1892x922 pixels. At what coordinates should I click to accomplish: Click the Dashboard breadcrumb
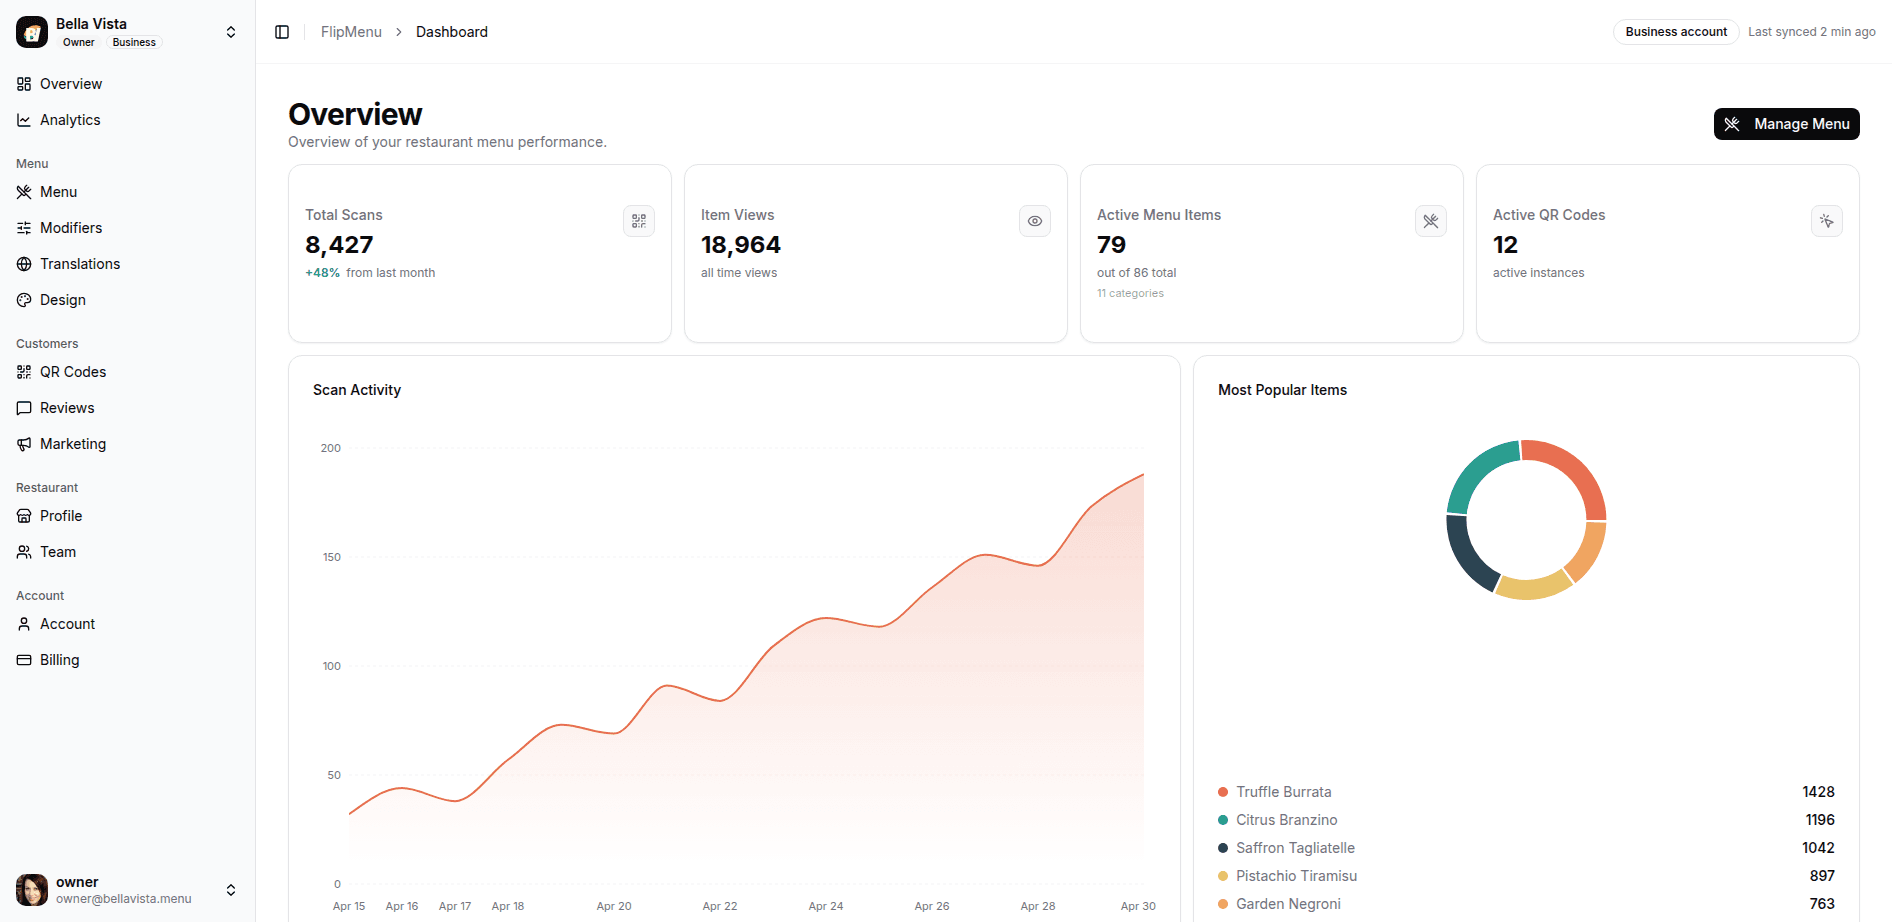coord(452,32)
